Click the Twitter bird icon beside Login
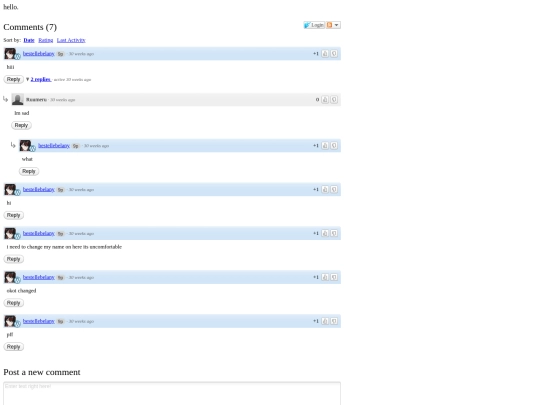Screen dimensions: 540x405 pos(307,25)
